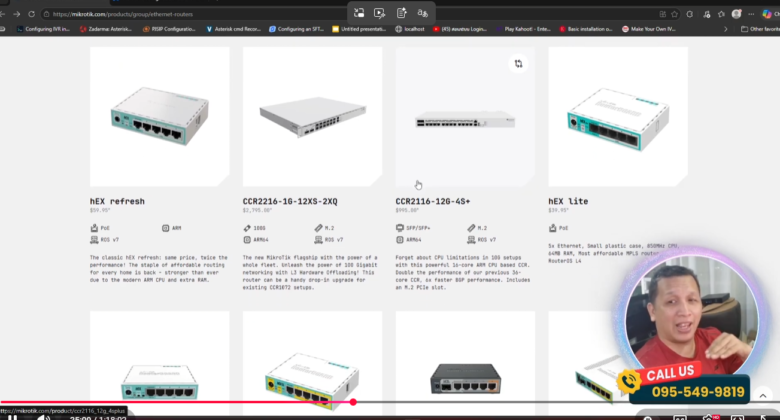Pause the video with the pause button

[12, 418]
